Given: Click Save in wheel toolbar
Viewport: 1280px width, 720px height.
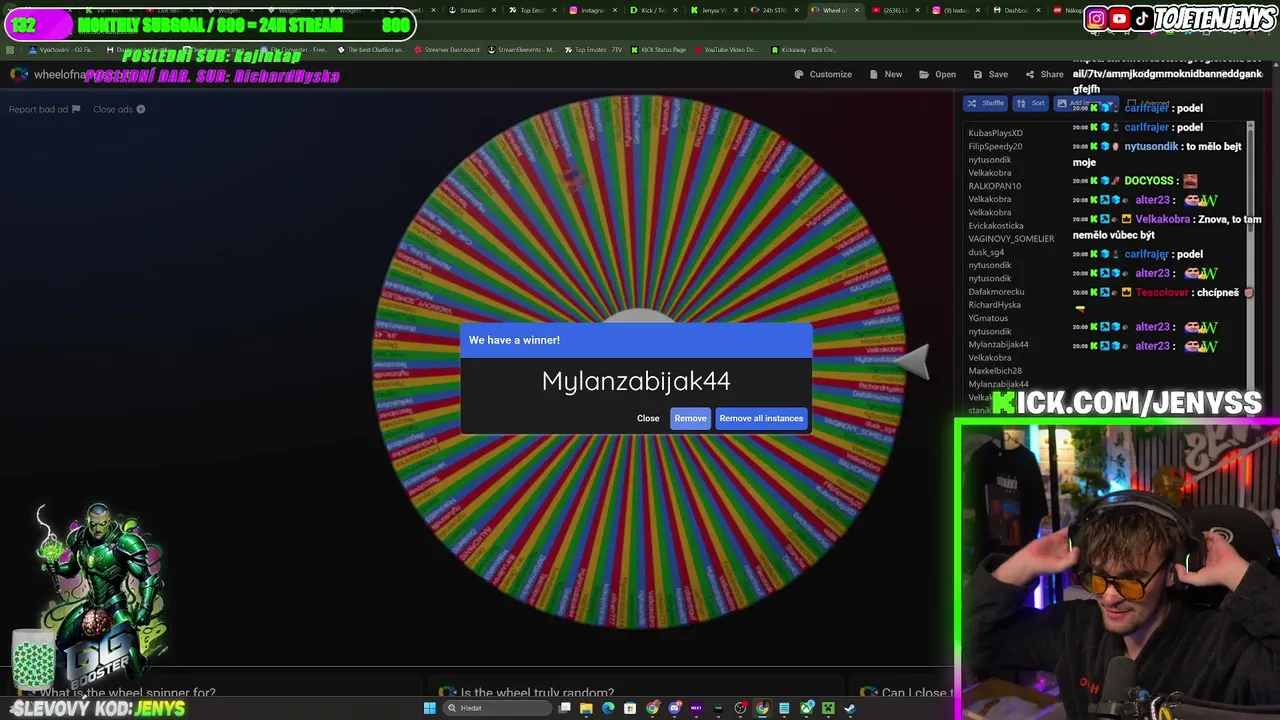Looking at the screenshot, I should [x=990, y=74].
